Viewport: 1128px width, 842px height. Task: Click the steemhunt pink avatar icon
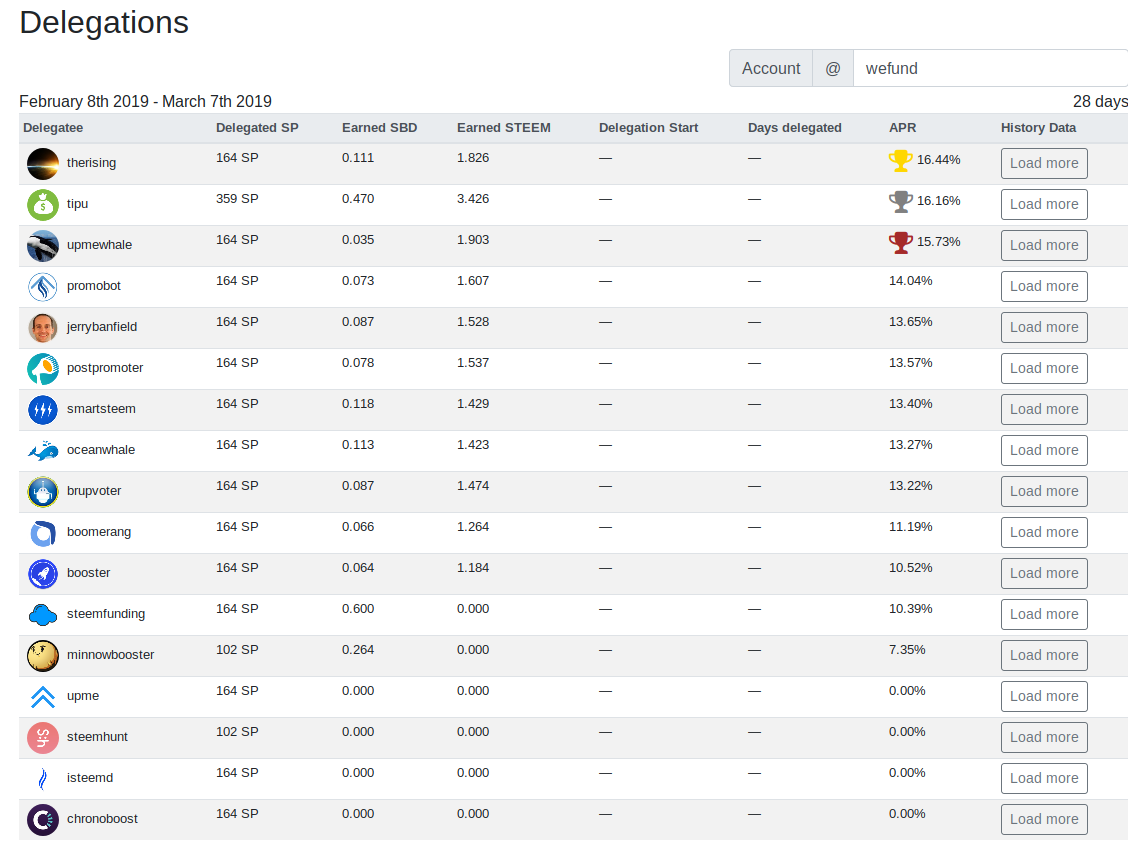(42, 738)
